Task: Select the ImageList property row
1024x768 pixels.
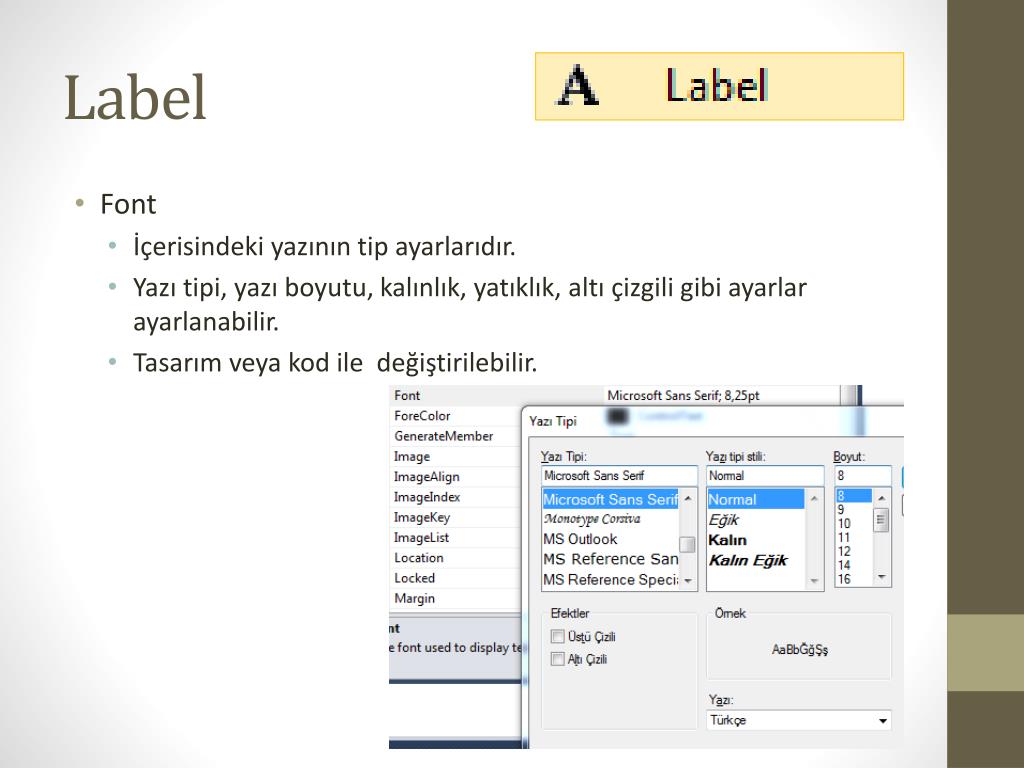Action: (x=456, y=537)
